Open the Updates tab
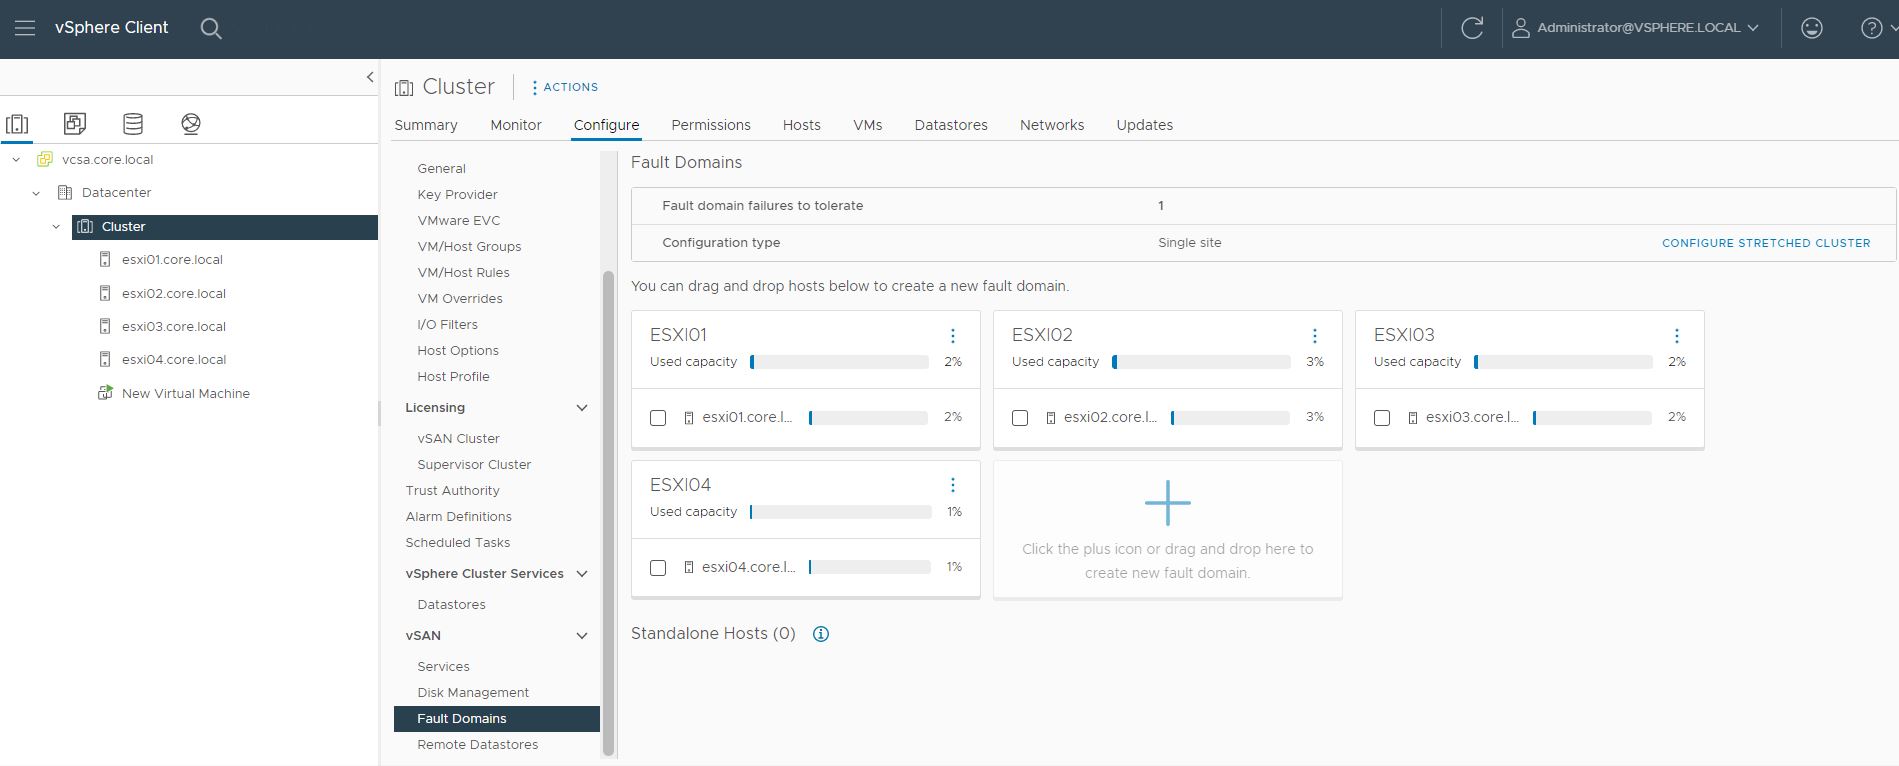The image size is (1899, 766). point(1145,125)
